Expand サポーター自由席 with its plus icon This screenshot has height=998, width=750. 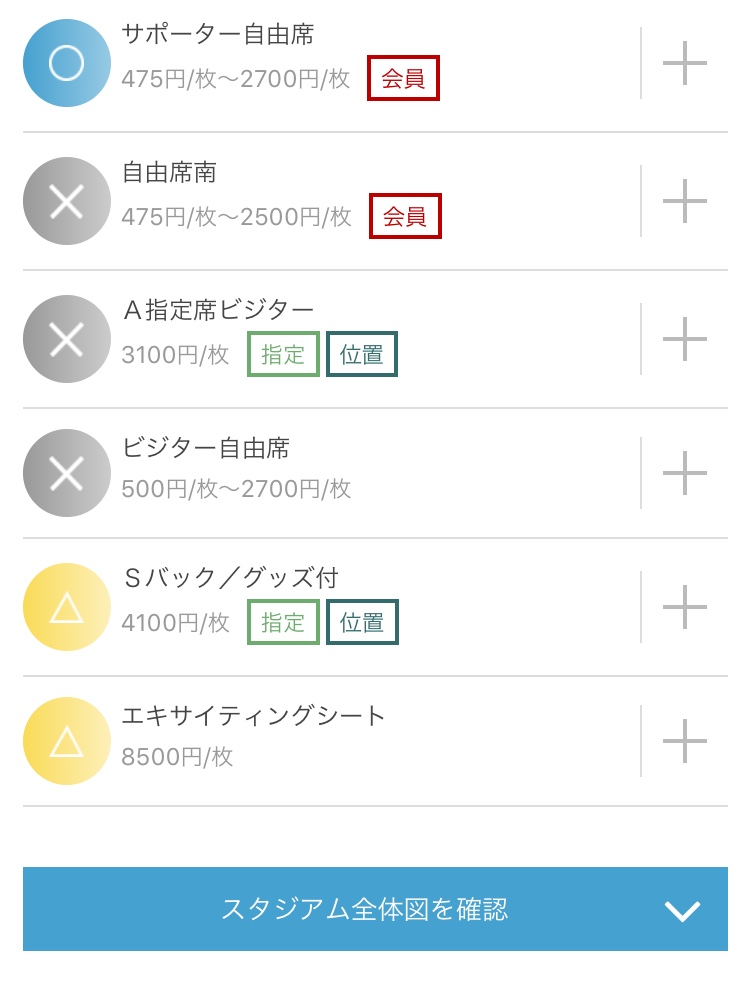pos(685,64)
